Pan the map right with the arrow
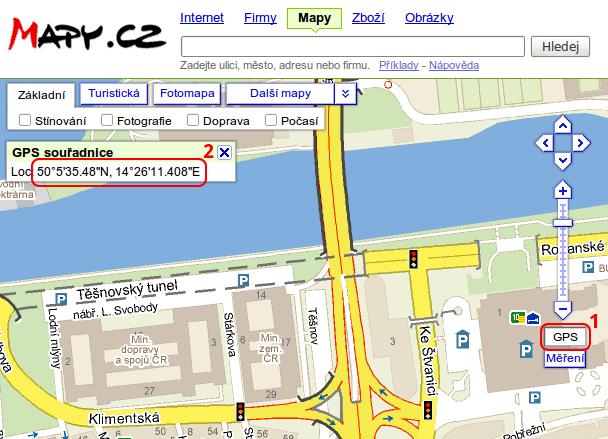The height and width of the screenshot is (439, 608). pyautogui.click(x=581, y=143)
